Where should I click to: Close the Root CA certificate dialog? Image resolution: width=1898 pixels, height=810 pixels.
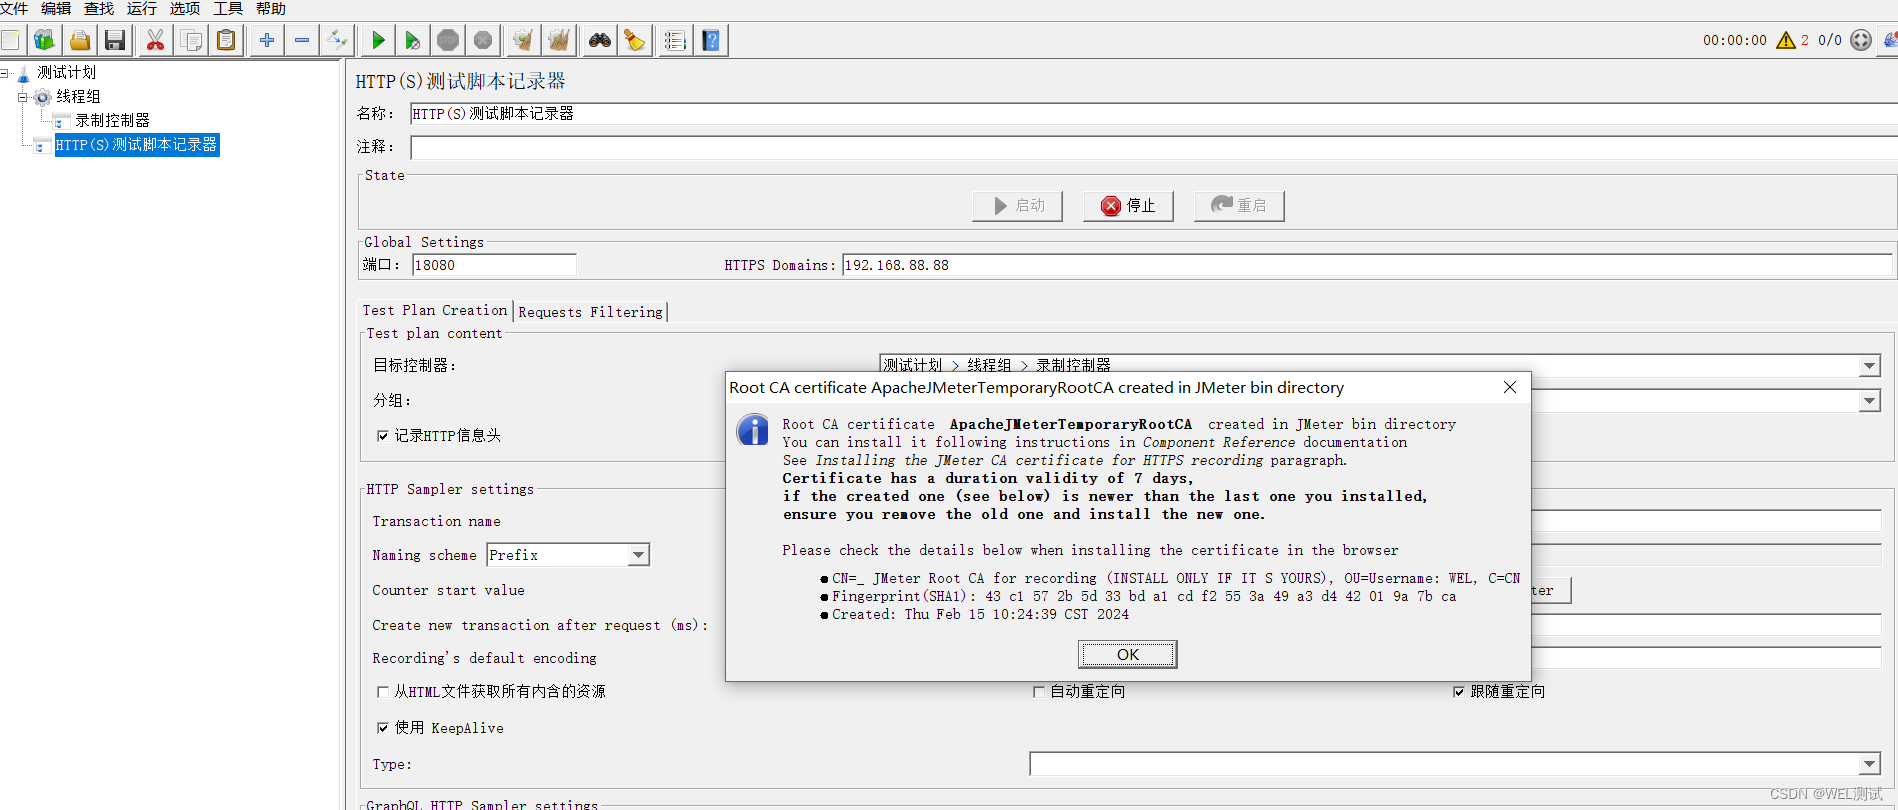[1510, 387]
